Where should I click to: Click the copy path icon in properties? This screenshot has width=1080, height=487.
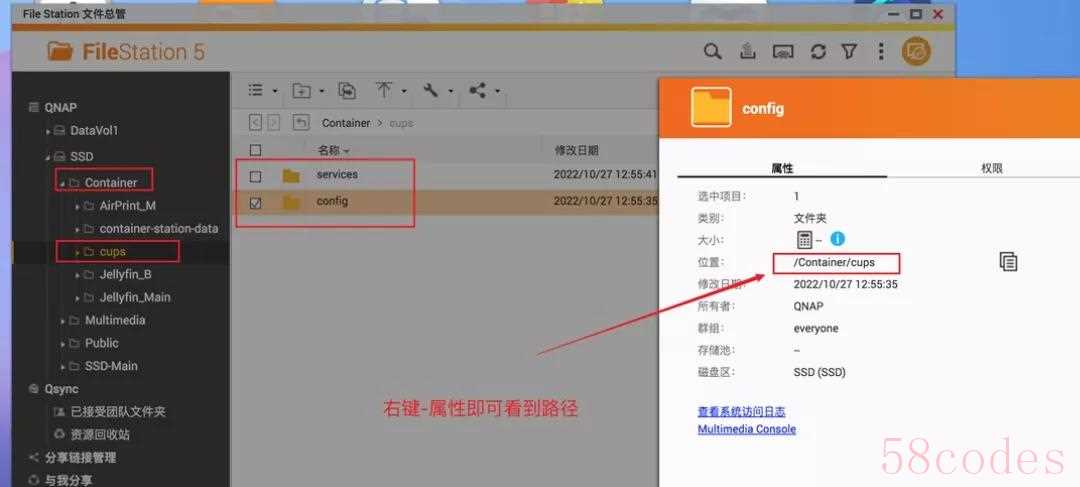(x=1008, y=262)
